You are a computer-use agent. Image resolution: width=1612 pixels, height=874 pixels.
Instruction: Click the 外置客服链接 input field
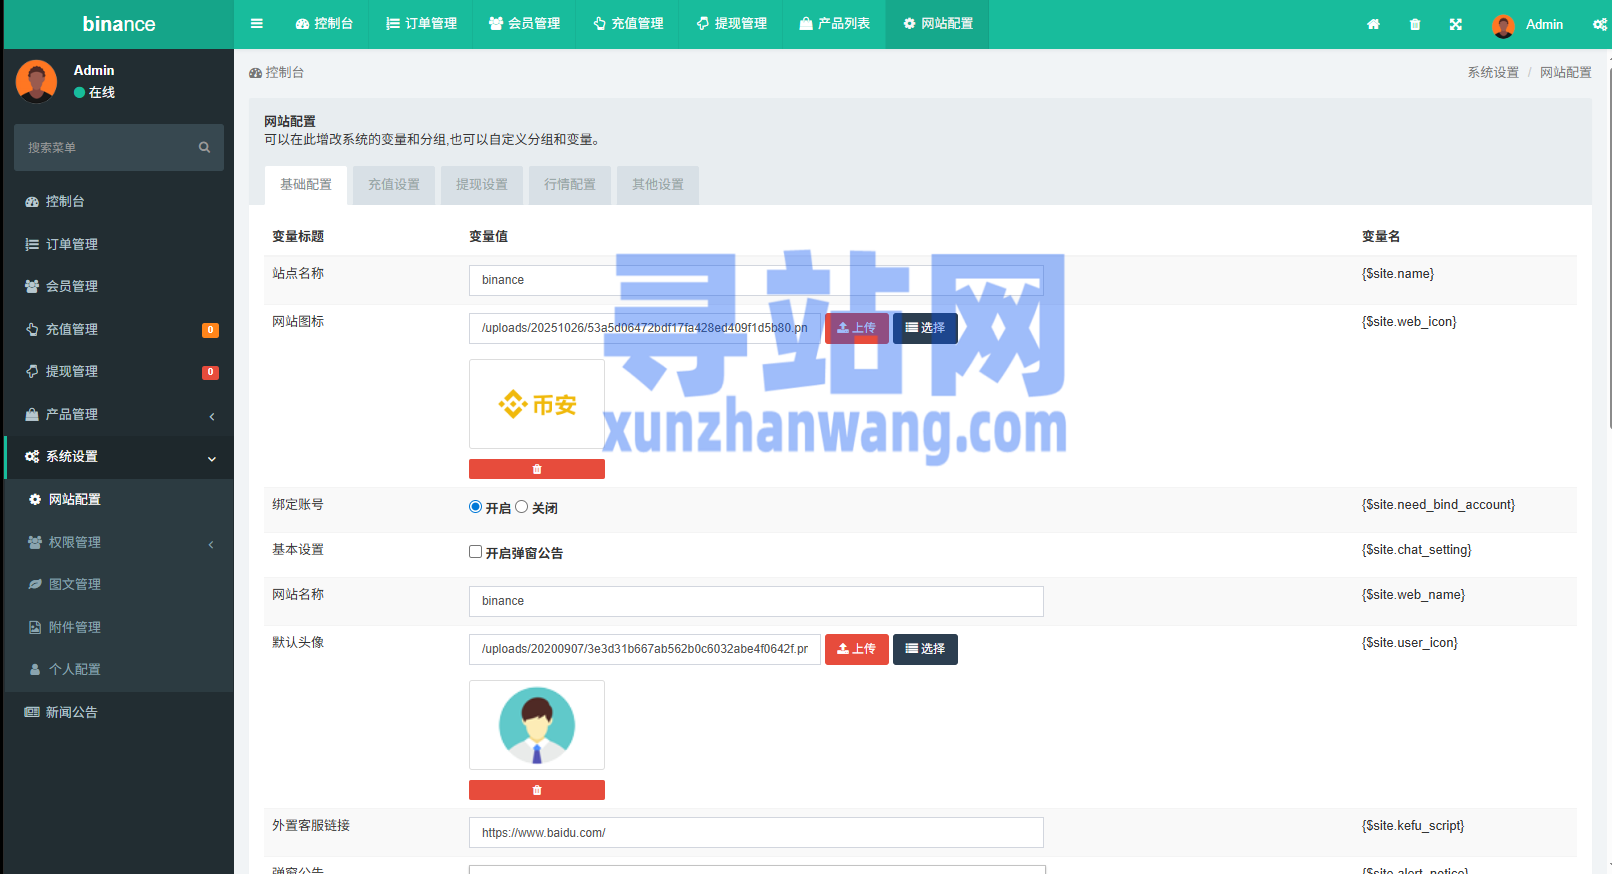point(755,833)
